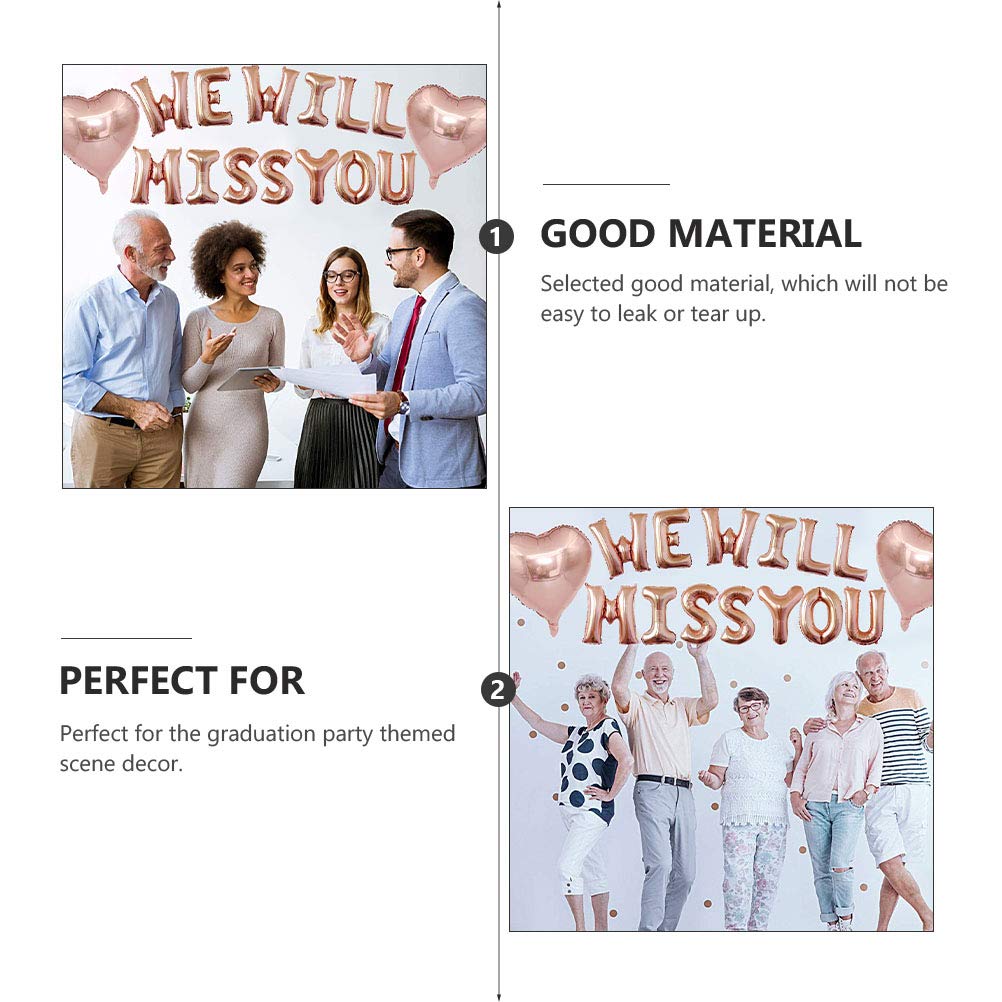Open the dancing seniors photo thumbnail
The image size is (1002, 1002).
pos(721,719)
